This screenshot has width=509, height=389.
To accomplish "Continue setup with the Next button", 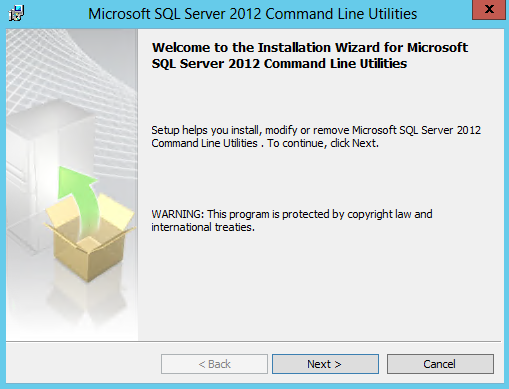I will click(x=325, y=364).
